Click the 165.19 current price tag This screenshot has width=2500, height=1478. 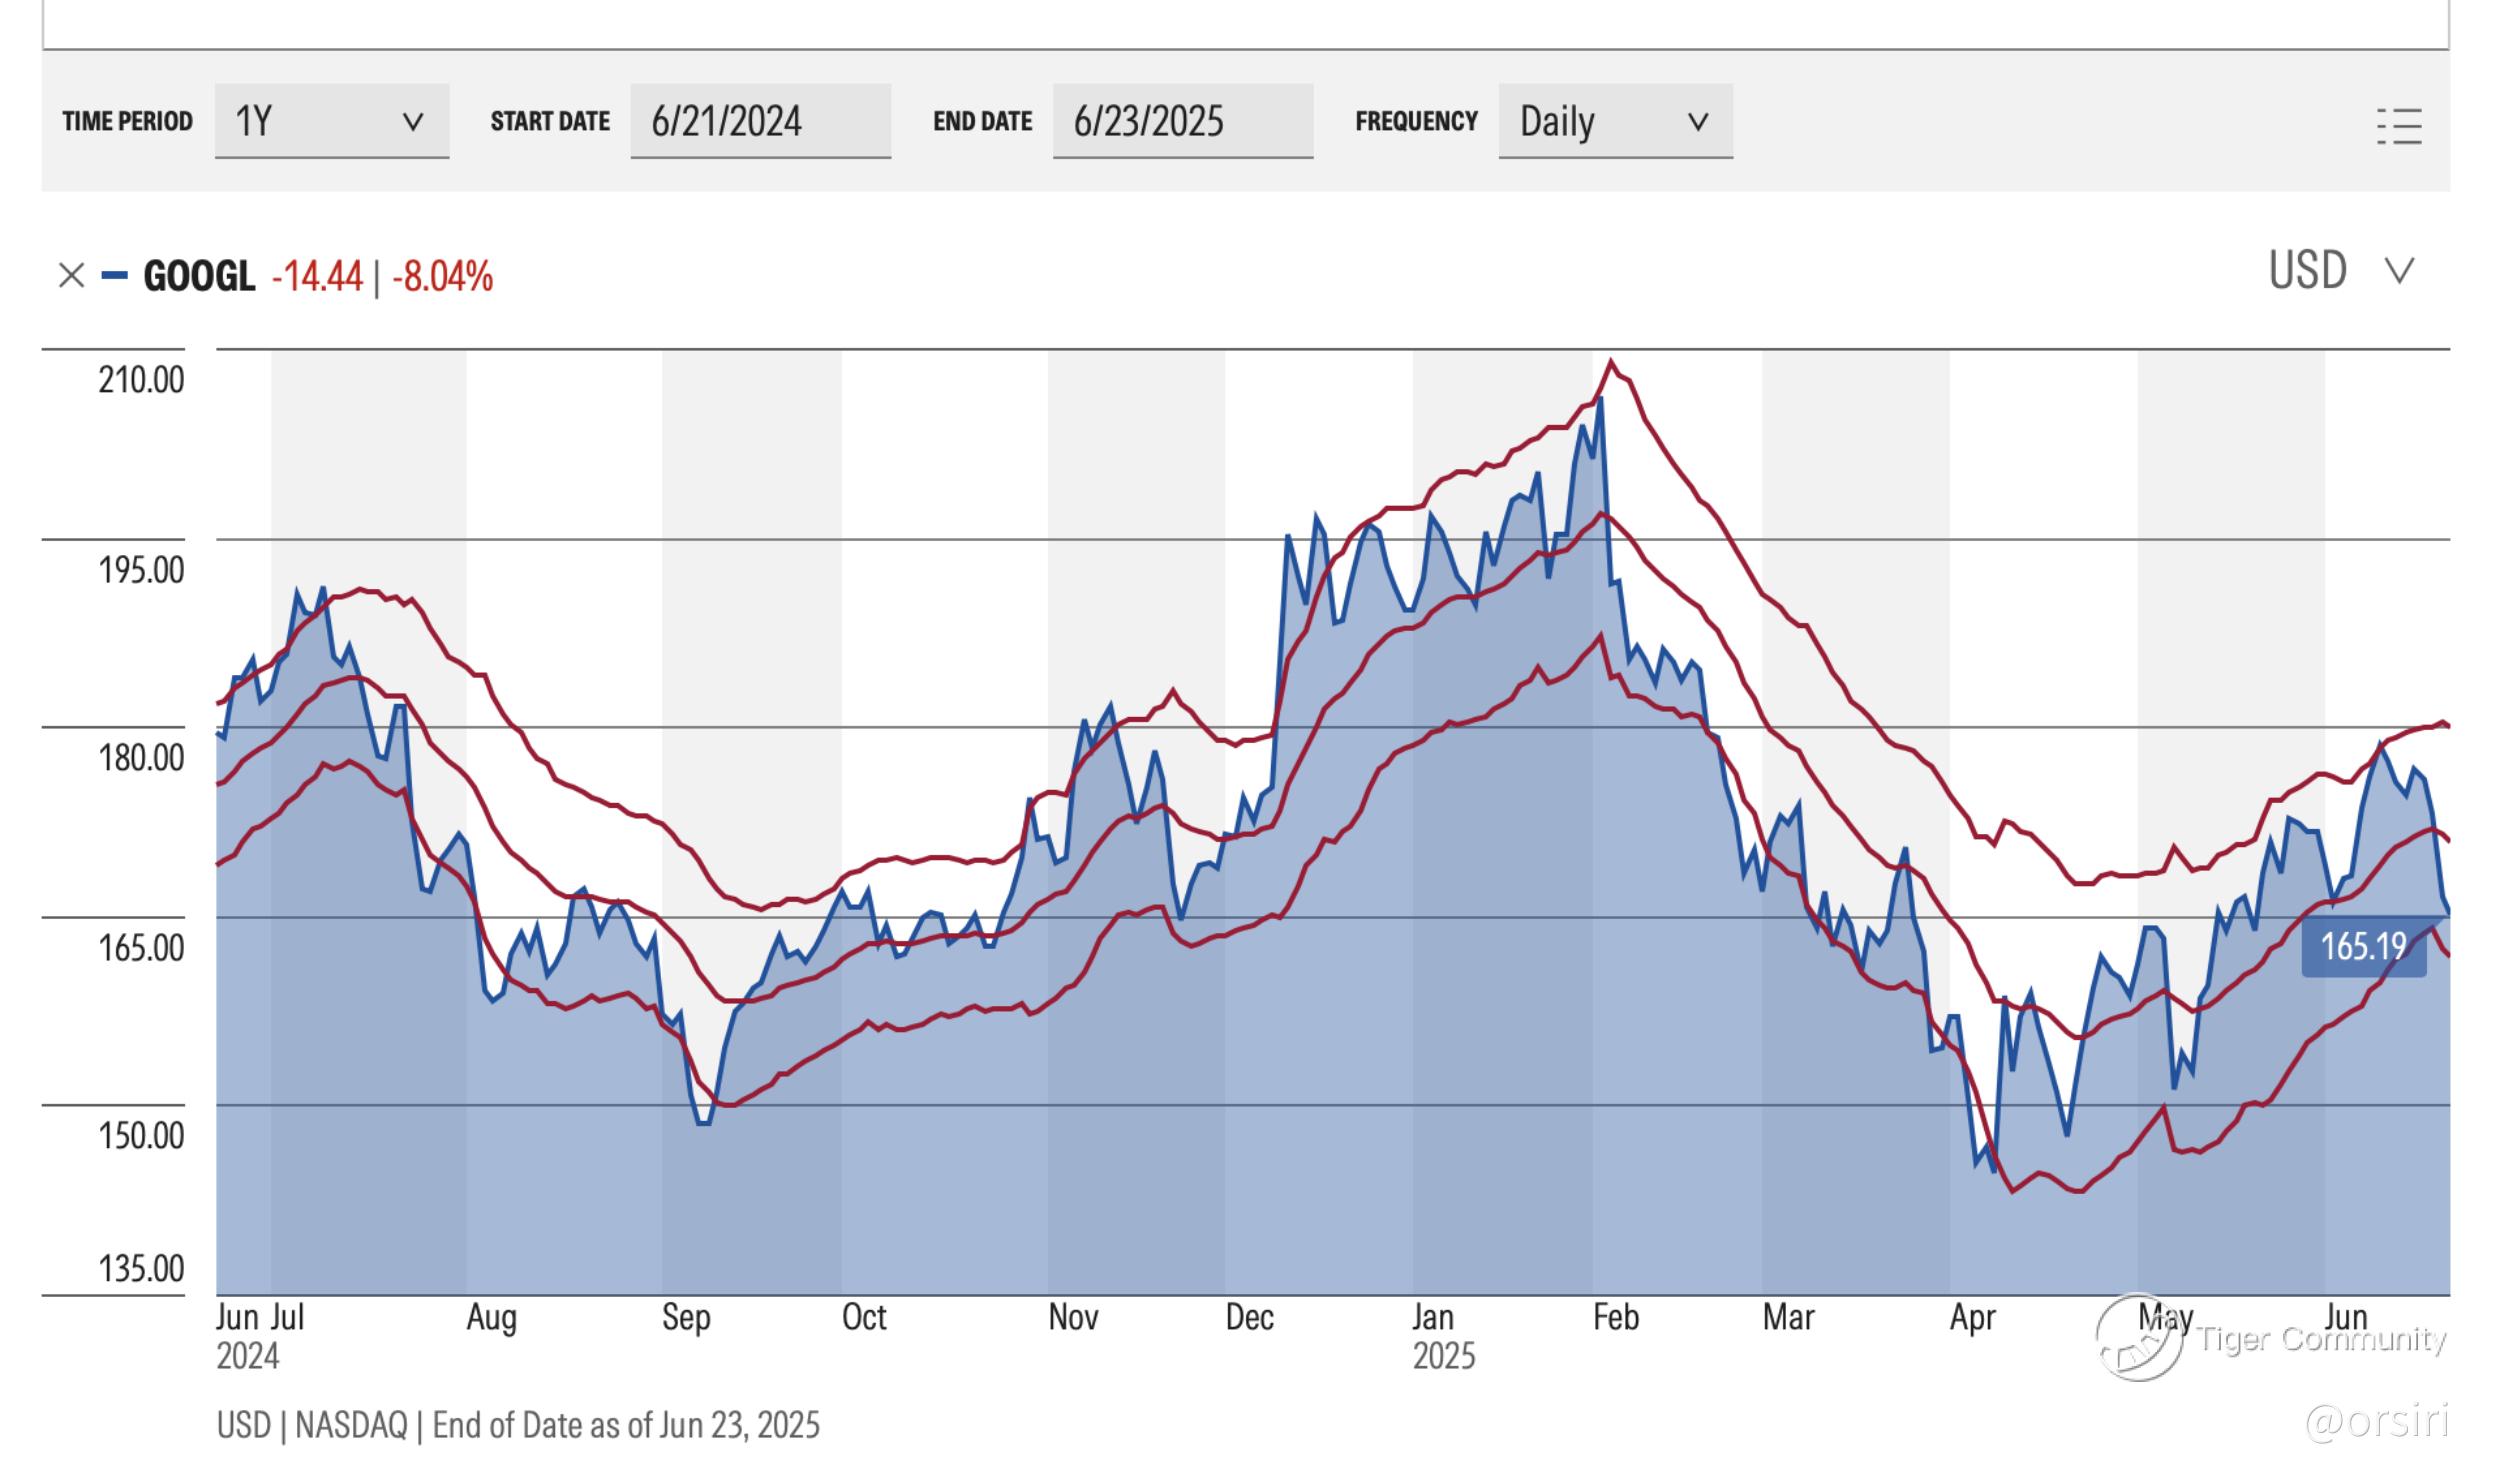(2363, 946)
